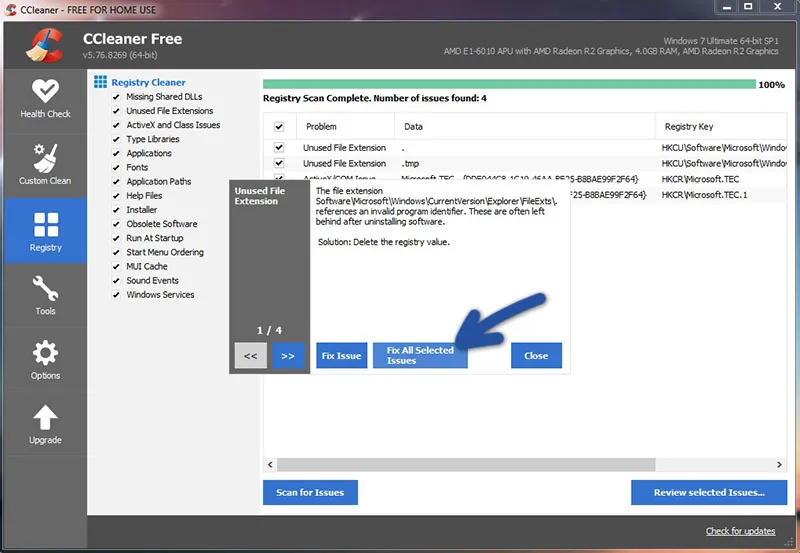Image resolution: width=800 pixels, height=553 pixels.
Task: Toggle Installer checkbox
Action: pos(116,210)
